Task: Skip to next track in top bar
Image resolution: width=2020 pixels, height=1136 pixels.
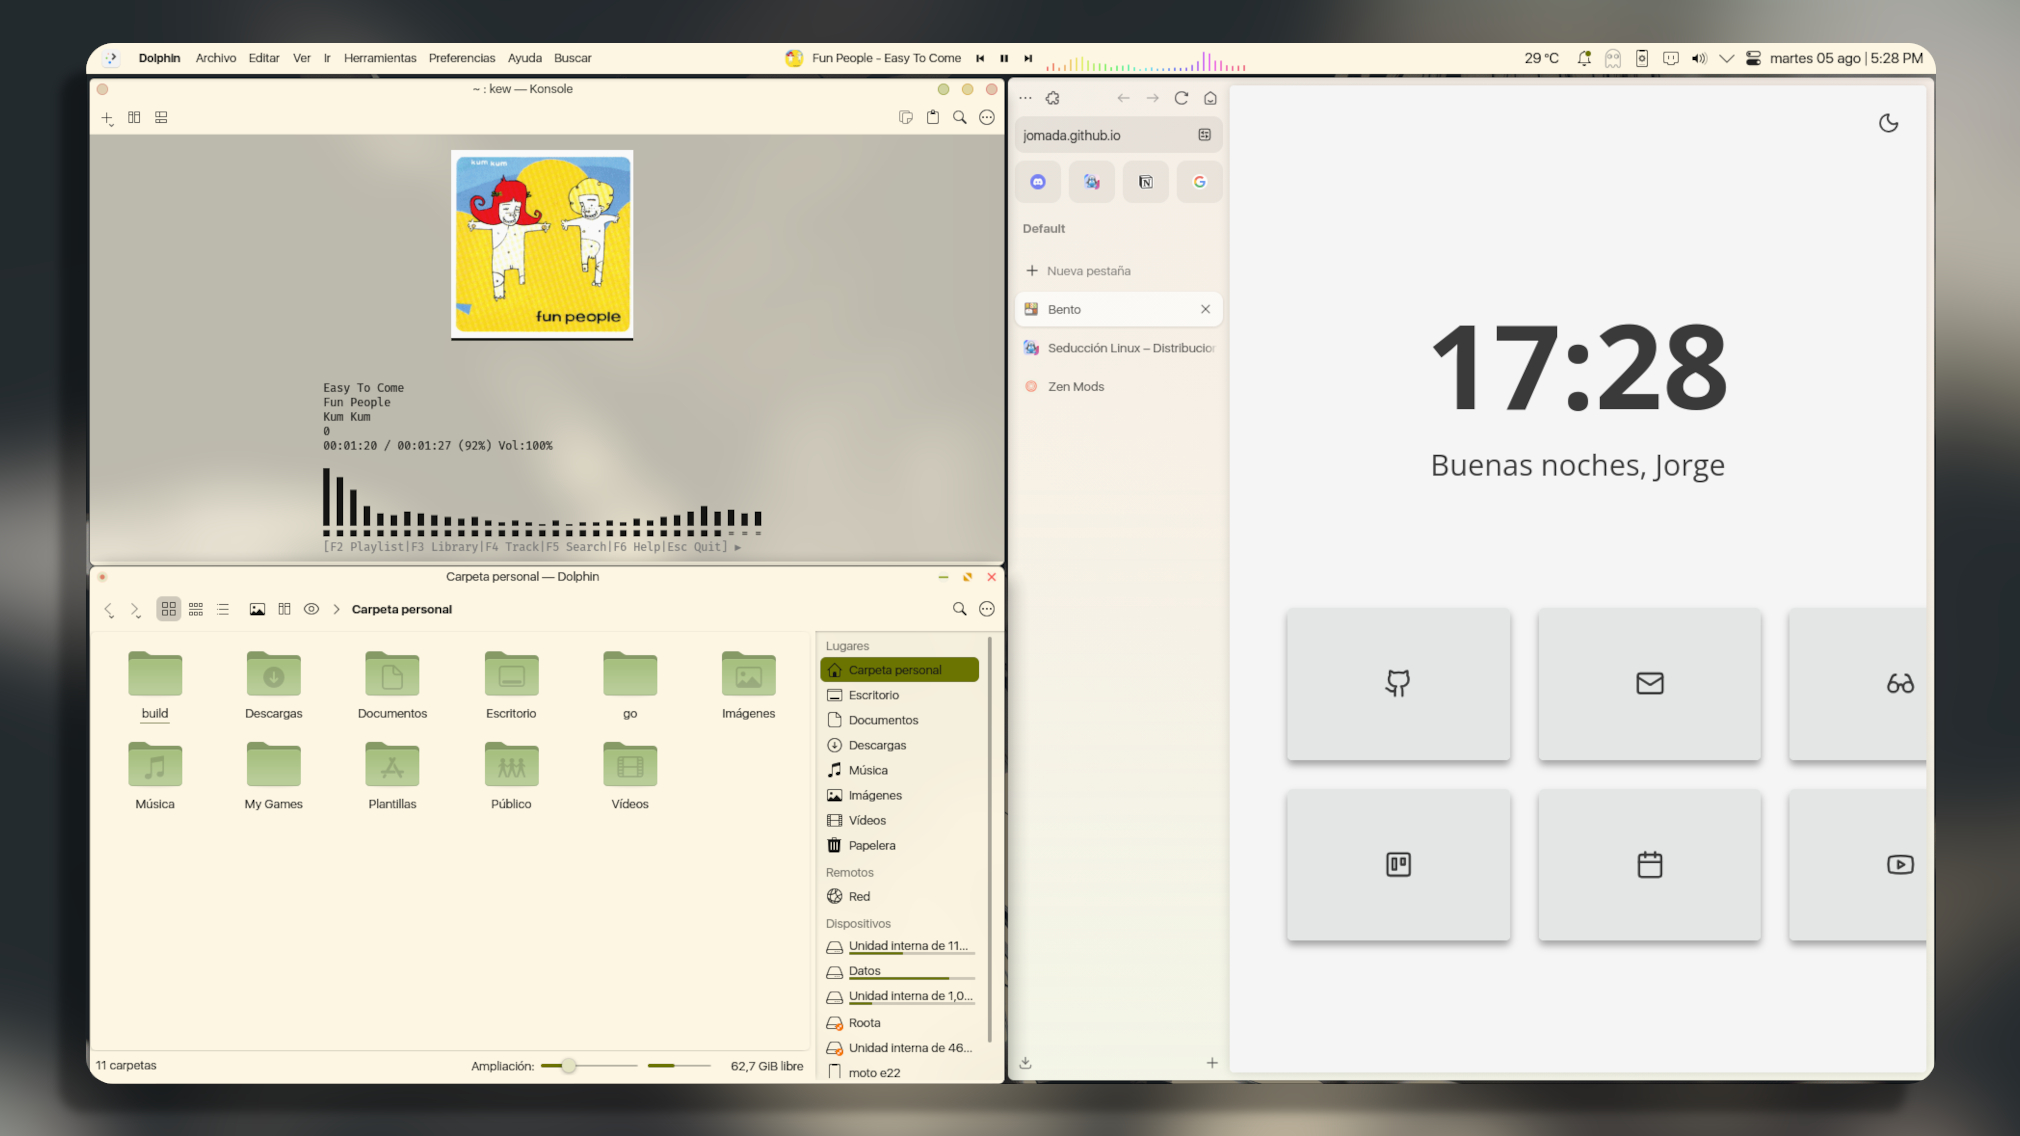Action: (x=1028, y=58)
